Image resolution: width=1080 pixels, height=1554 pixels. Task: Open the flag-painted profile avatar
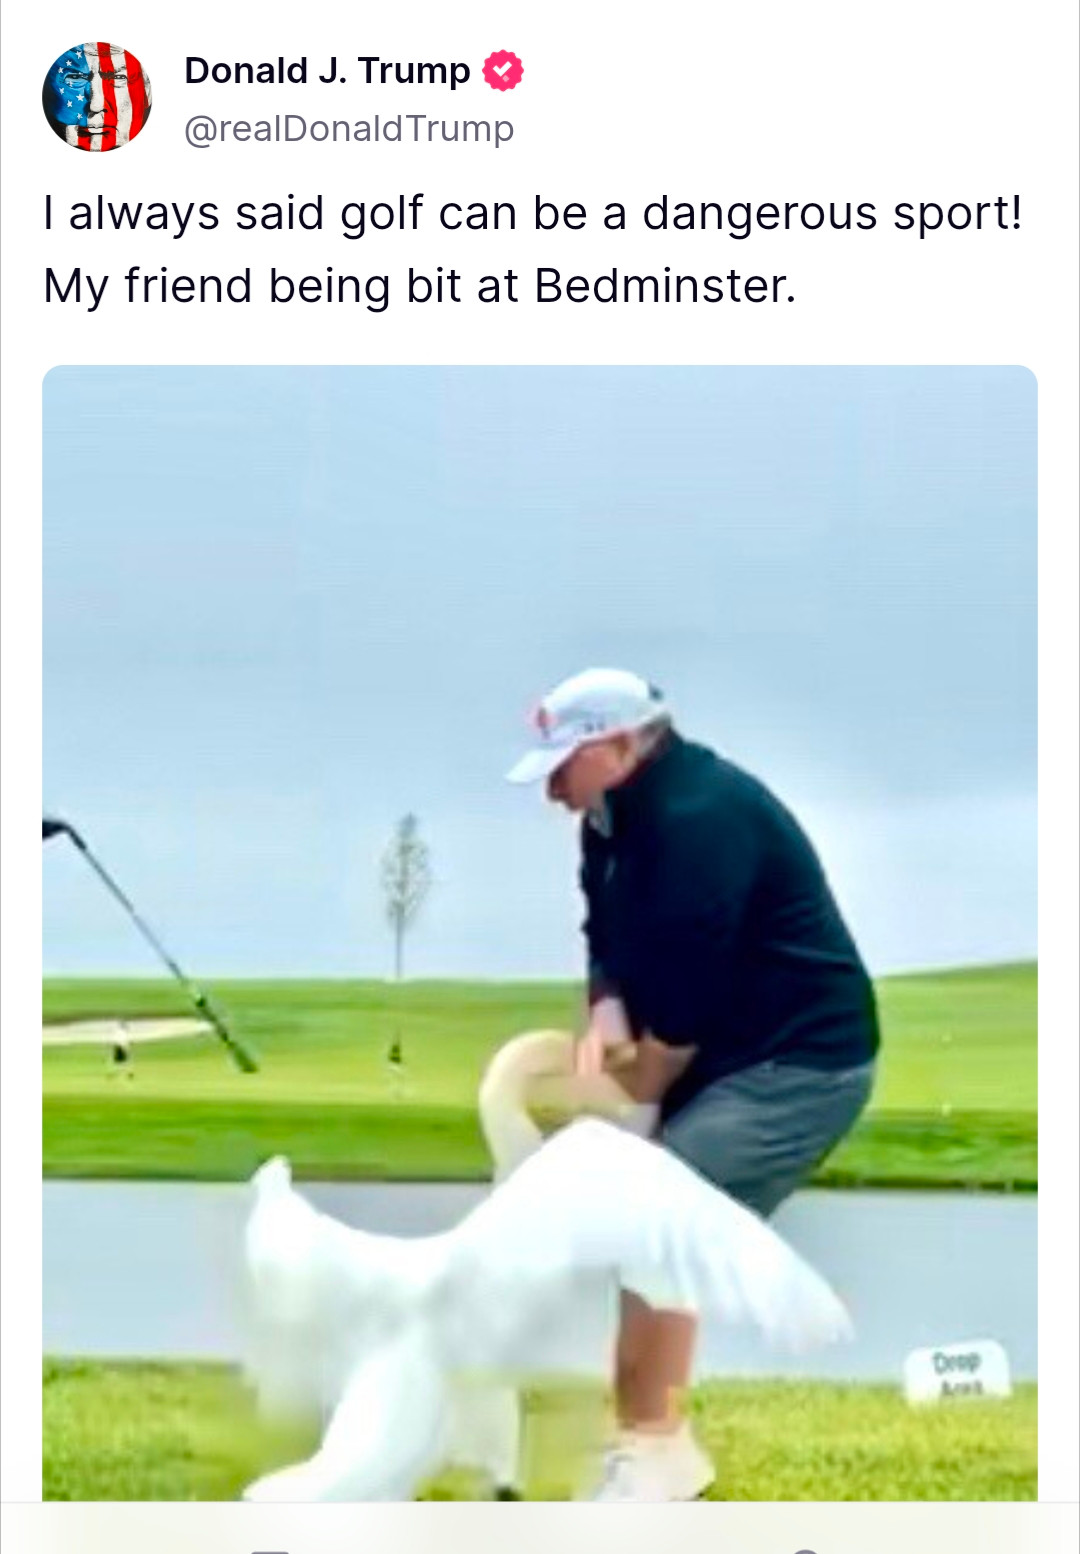97,97
